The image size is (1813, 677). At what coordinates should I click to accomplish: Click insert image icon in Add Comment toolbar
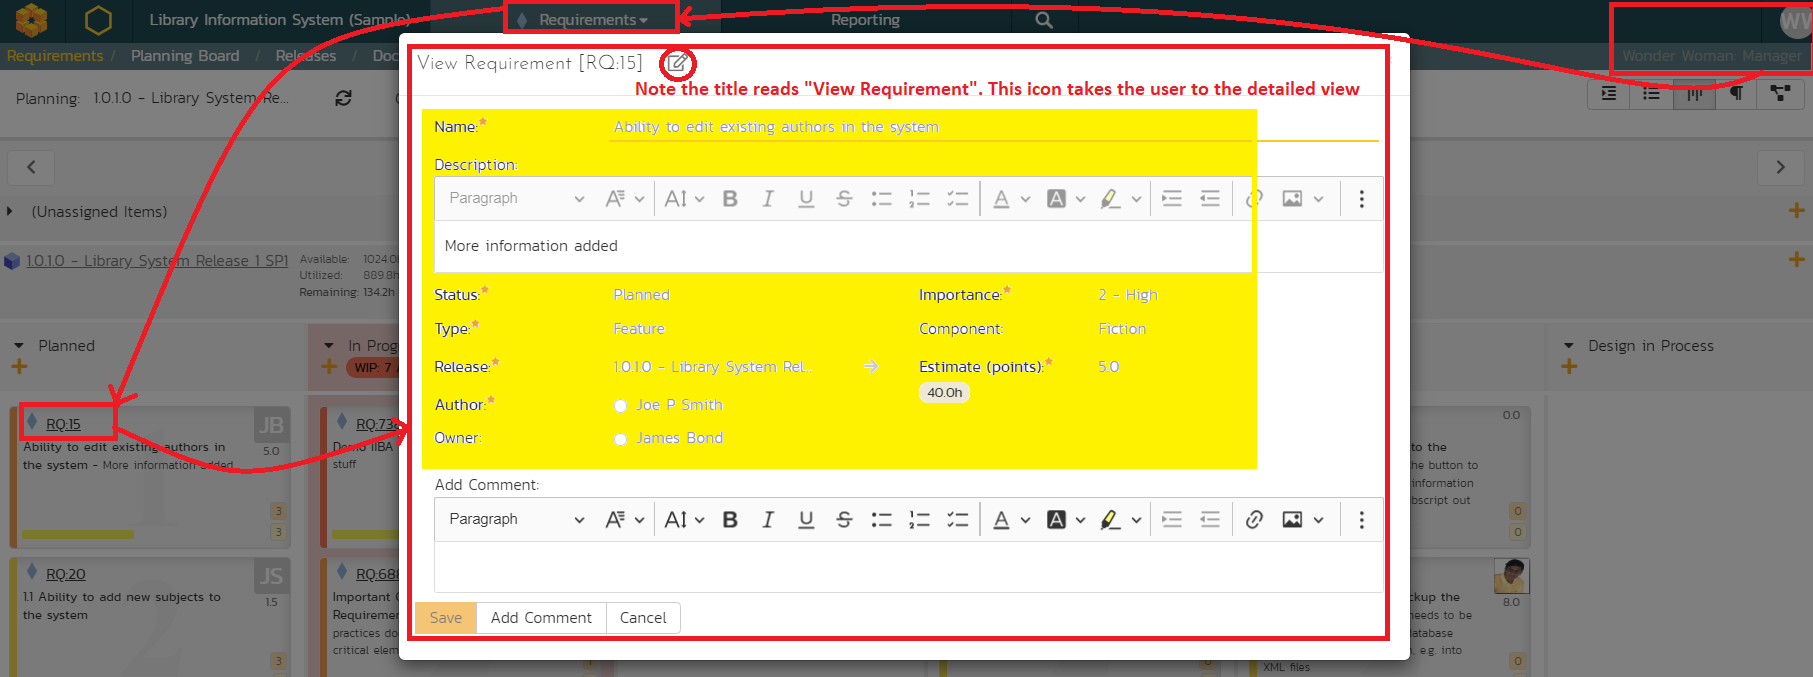[1292, 519]
